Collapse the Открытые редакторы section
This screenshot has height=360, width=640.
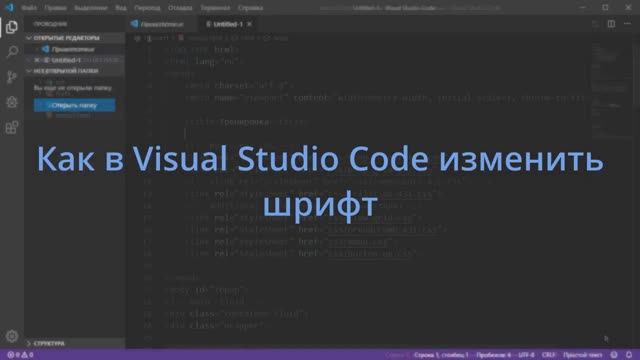(x=74, y=38)
